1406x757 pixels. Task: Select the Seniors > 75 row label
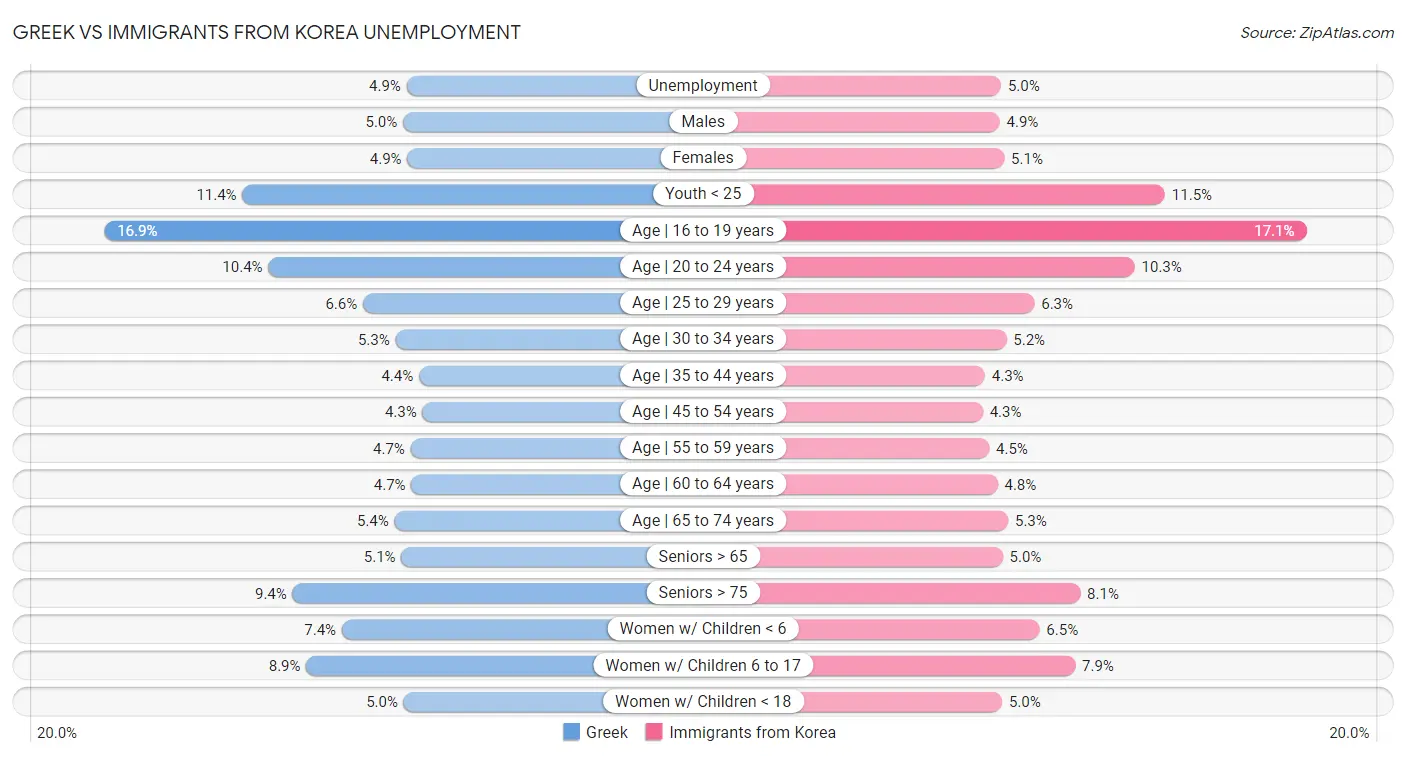click(703, 593)
